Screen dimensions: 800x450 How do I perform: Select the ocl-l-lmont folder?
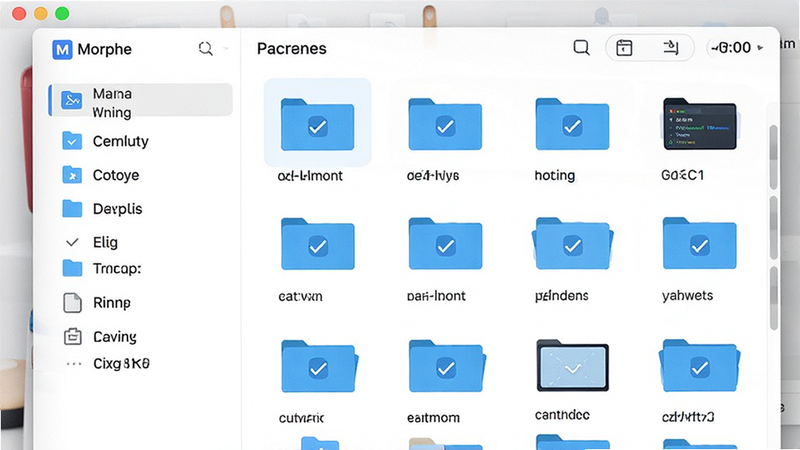coord(317,124)
